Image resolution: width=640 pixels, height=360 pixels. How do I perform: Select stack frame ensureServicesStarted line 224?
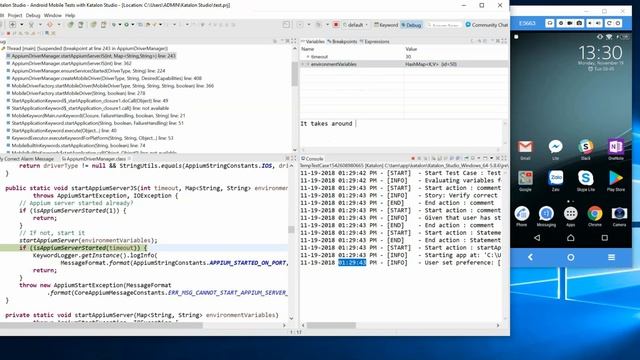pos(86,71)
